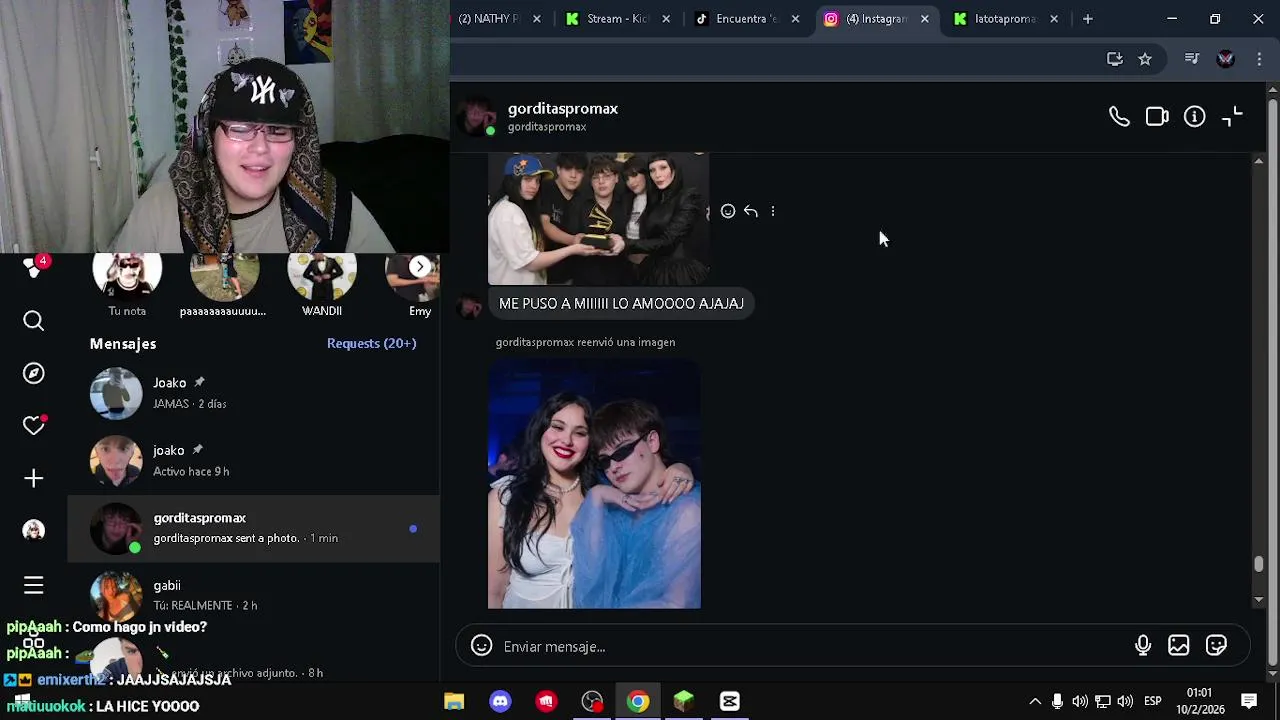Click ME PUSO A MIIIII message
Screen dimensions: 1280x720
pyautogui.click(x=621, y=304)
